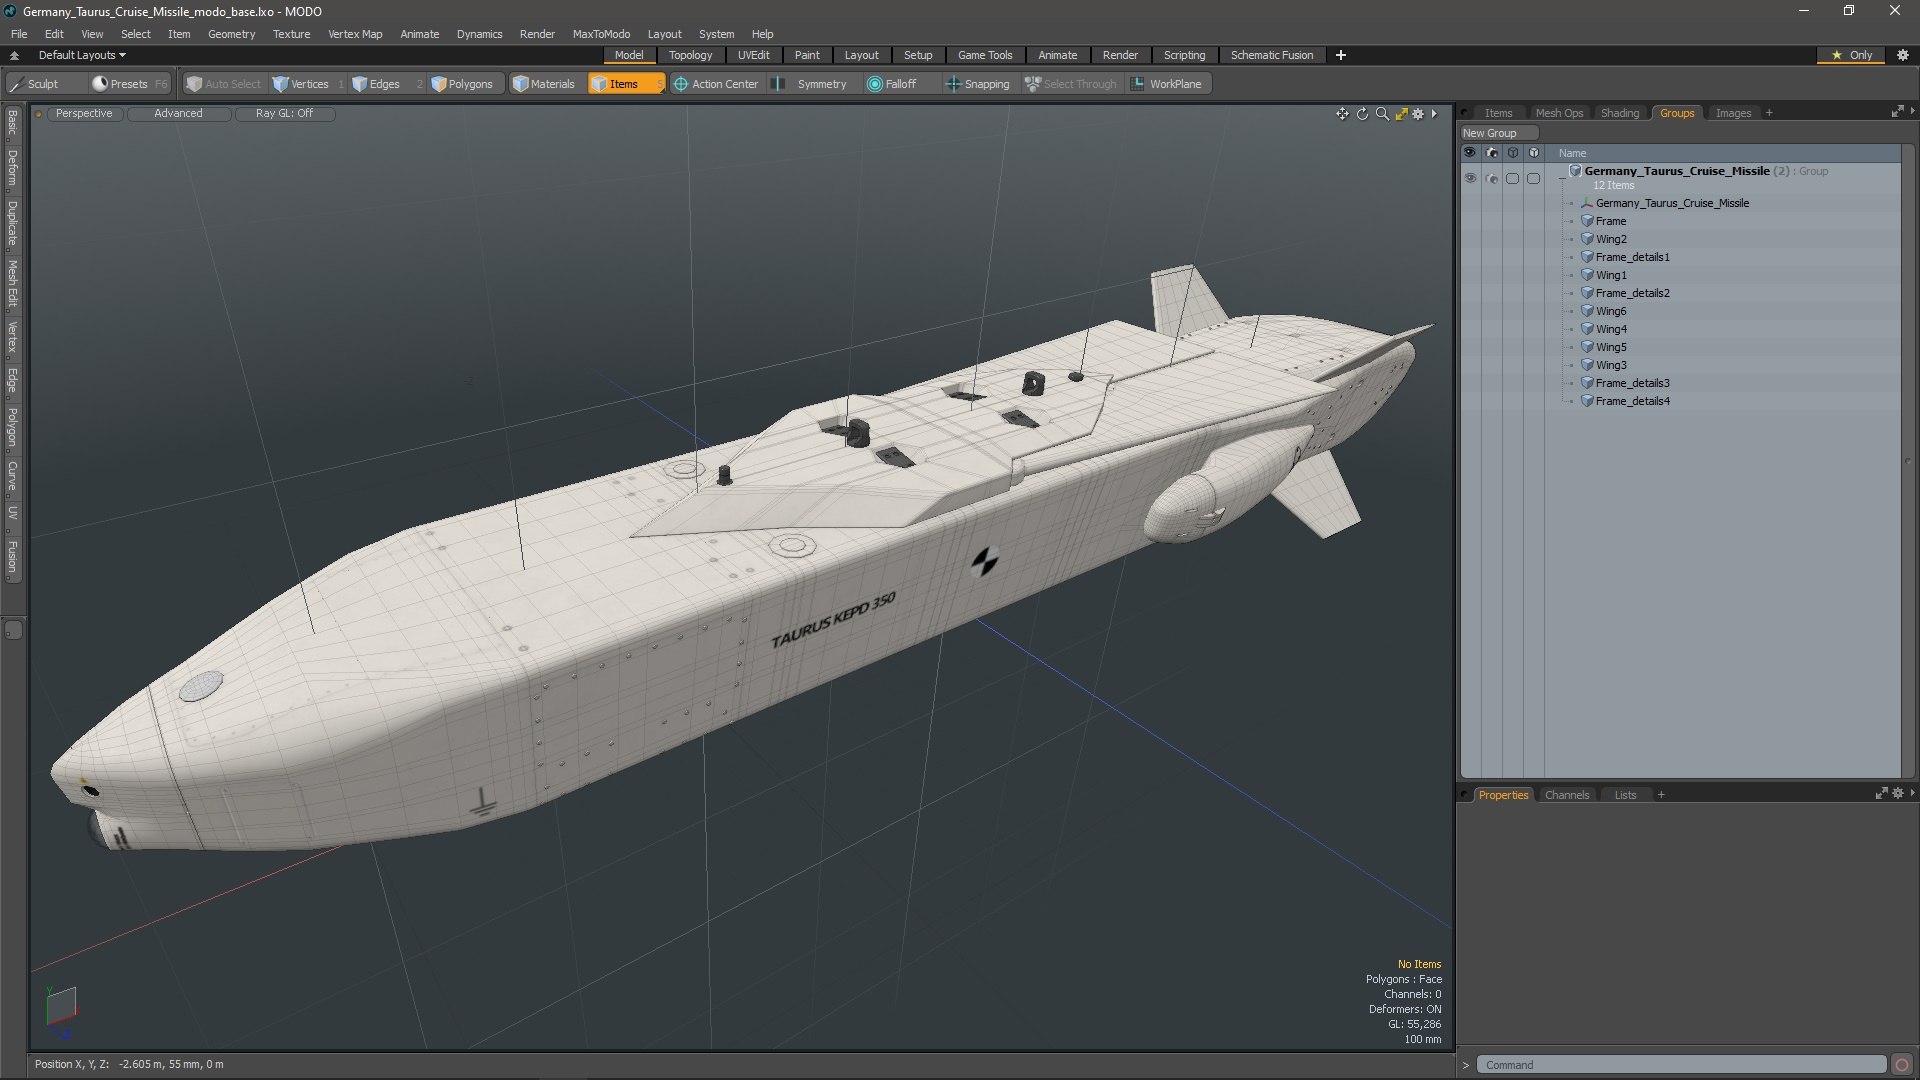The width and height of the screenshot is (1920, 1080).
Task: Select the Germany_Taurus_Cruise_Missile locator item
Action: pyautogui.click(x=1672, y=203)
